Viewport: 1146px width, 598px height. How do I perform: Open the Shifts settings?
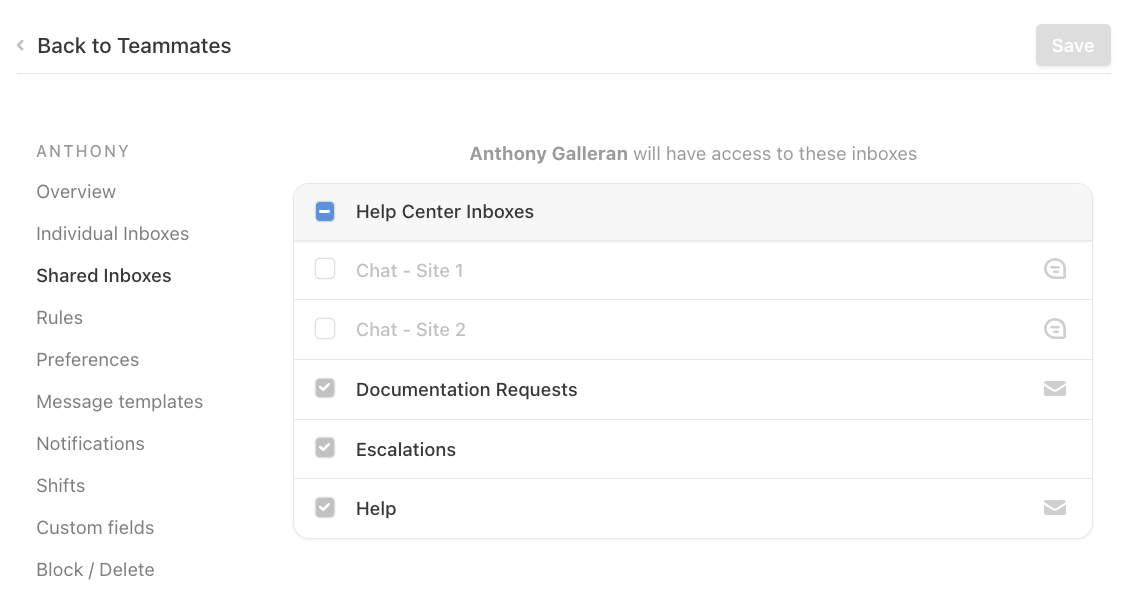(61, 485)
